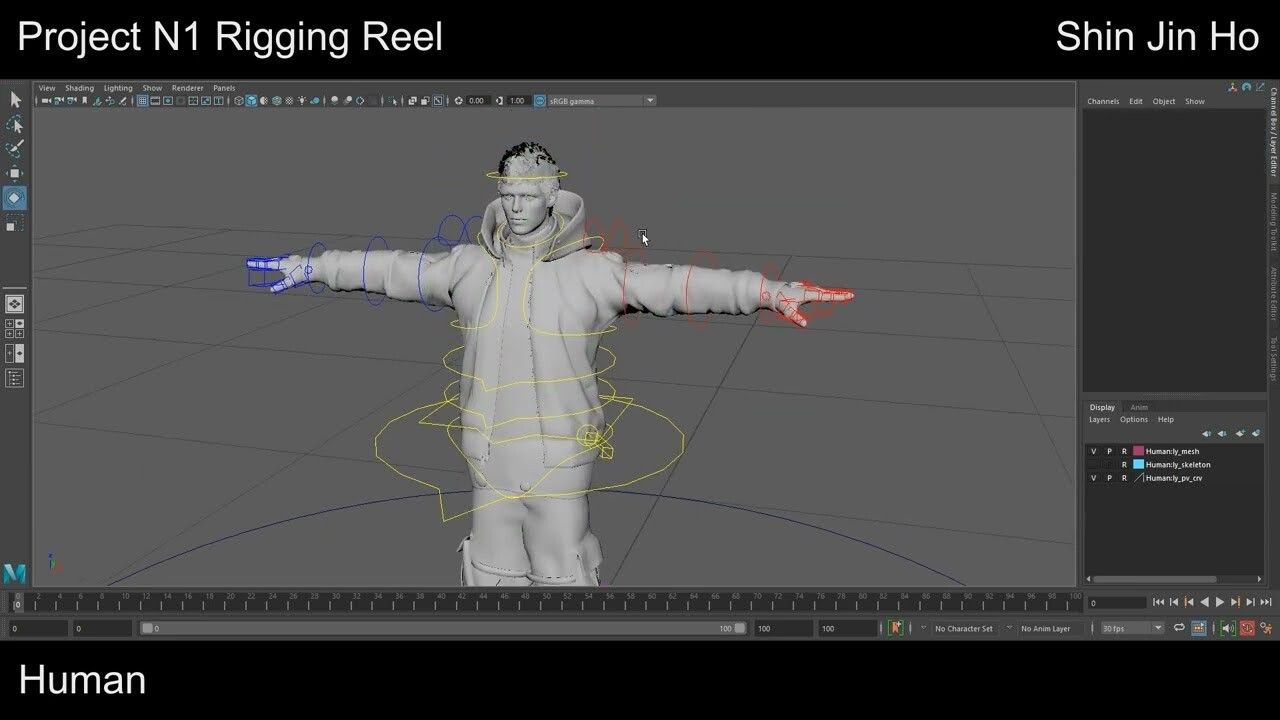Image resolution: width=1280 pixels, height=720 pixels.
Task: Activate the Lasso tool
Action: (x=14, y=124)
